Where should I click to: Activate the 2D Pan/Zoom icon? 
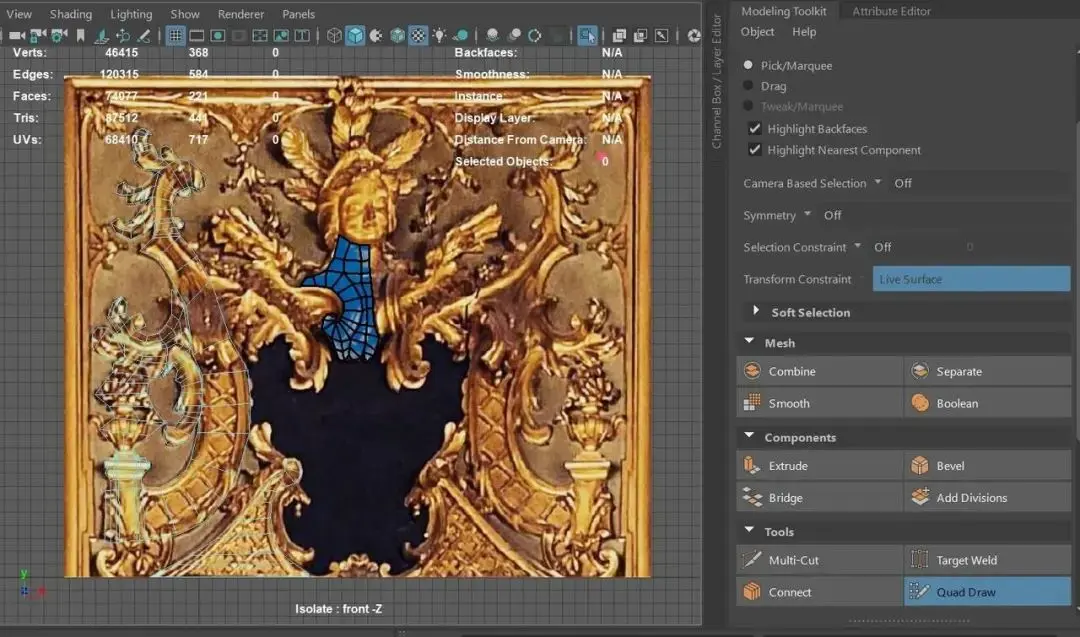coord(123,35)
